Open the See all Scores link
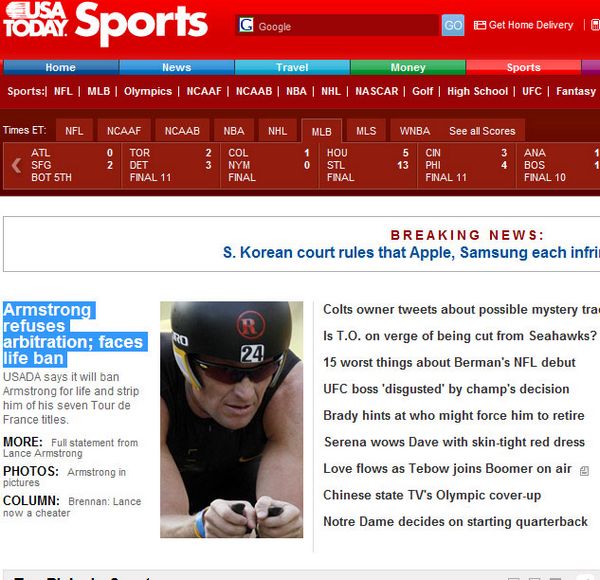600x580 pixels. tap(482, 131)
